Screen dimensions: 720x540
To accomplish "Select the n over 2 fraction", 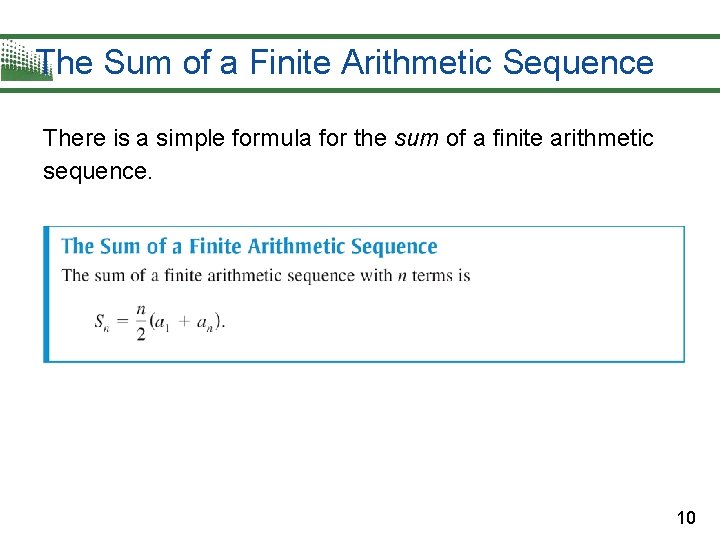I will (x=141, y=321).
